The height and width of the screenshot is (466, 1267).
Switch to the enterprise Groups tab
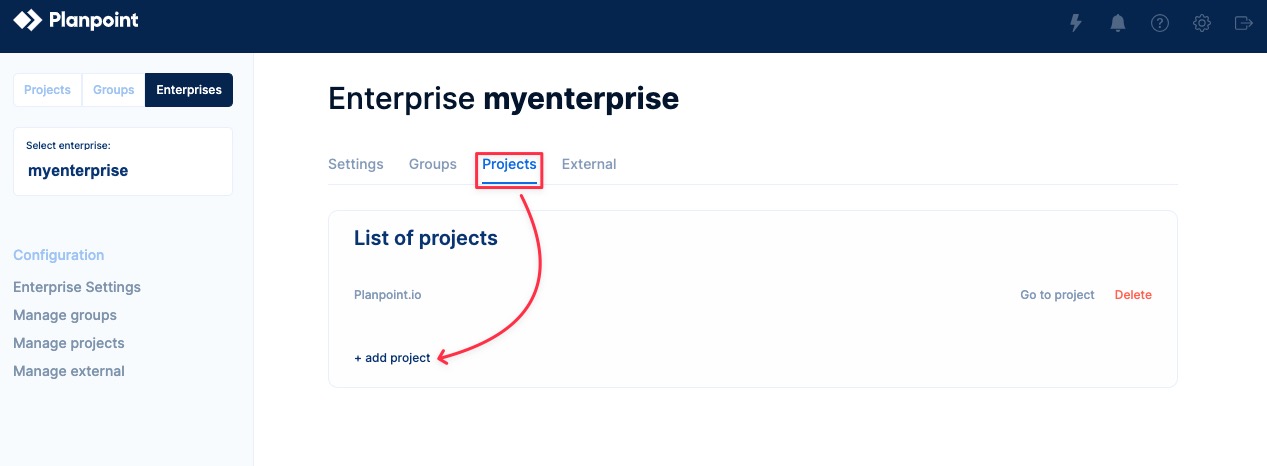433,164
